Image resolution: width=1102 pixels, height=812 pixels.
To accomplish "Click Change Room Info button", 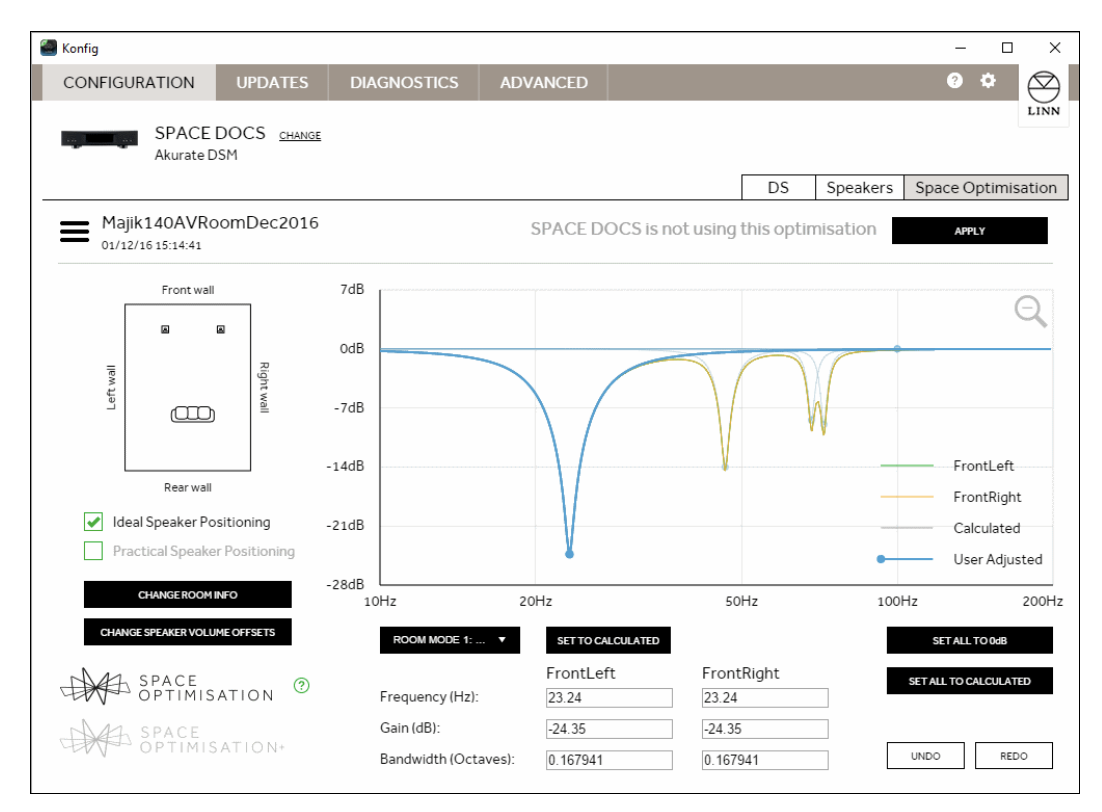I will [x=188, y=595].
